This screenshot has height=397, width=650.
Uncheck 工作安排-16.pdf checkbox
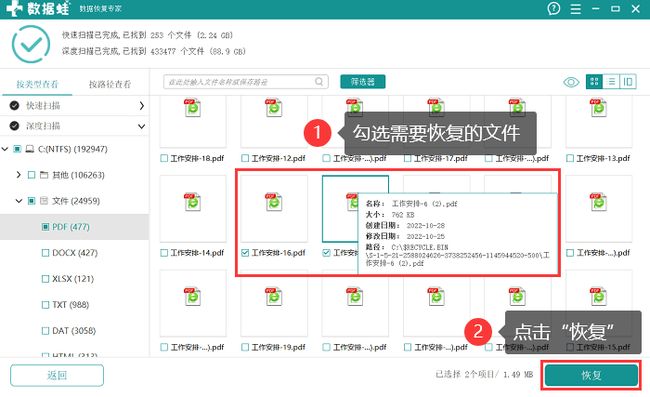[245, 253]
